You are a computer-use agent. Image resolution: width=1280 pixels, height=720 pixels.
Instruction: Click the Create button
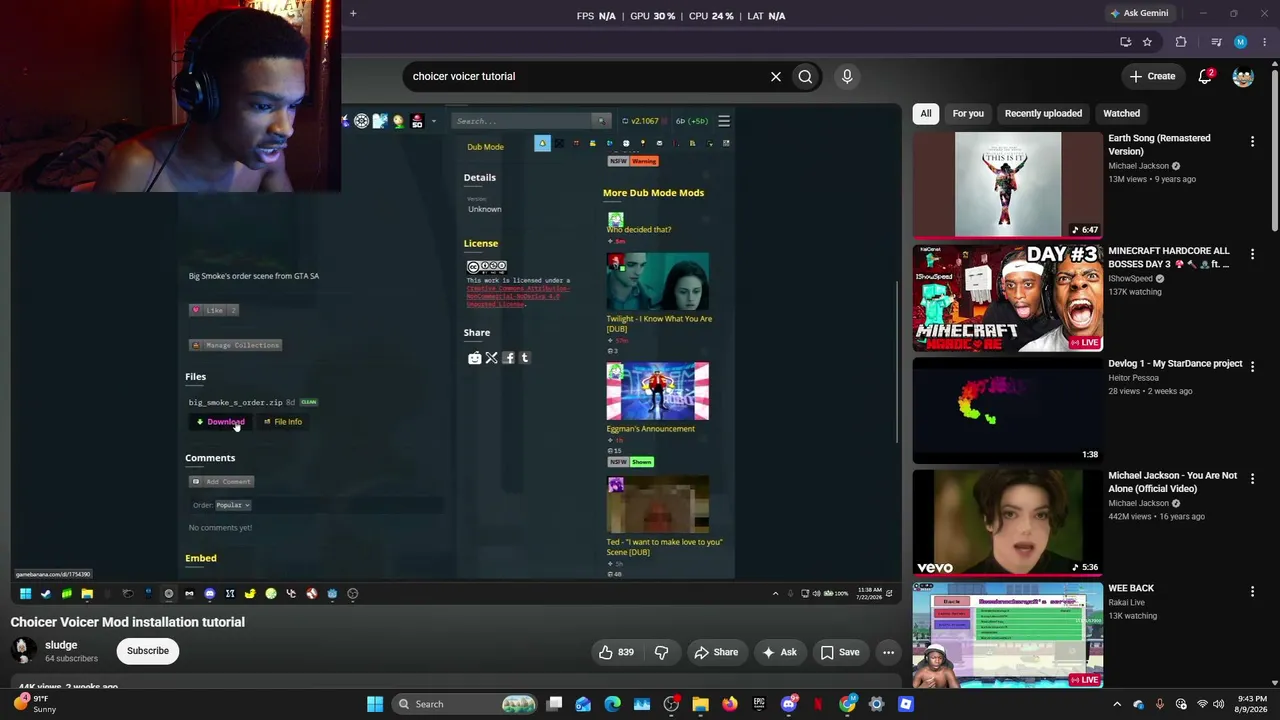coord(1152,76)
